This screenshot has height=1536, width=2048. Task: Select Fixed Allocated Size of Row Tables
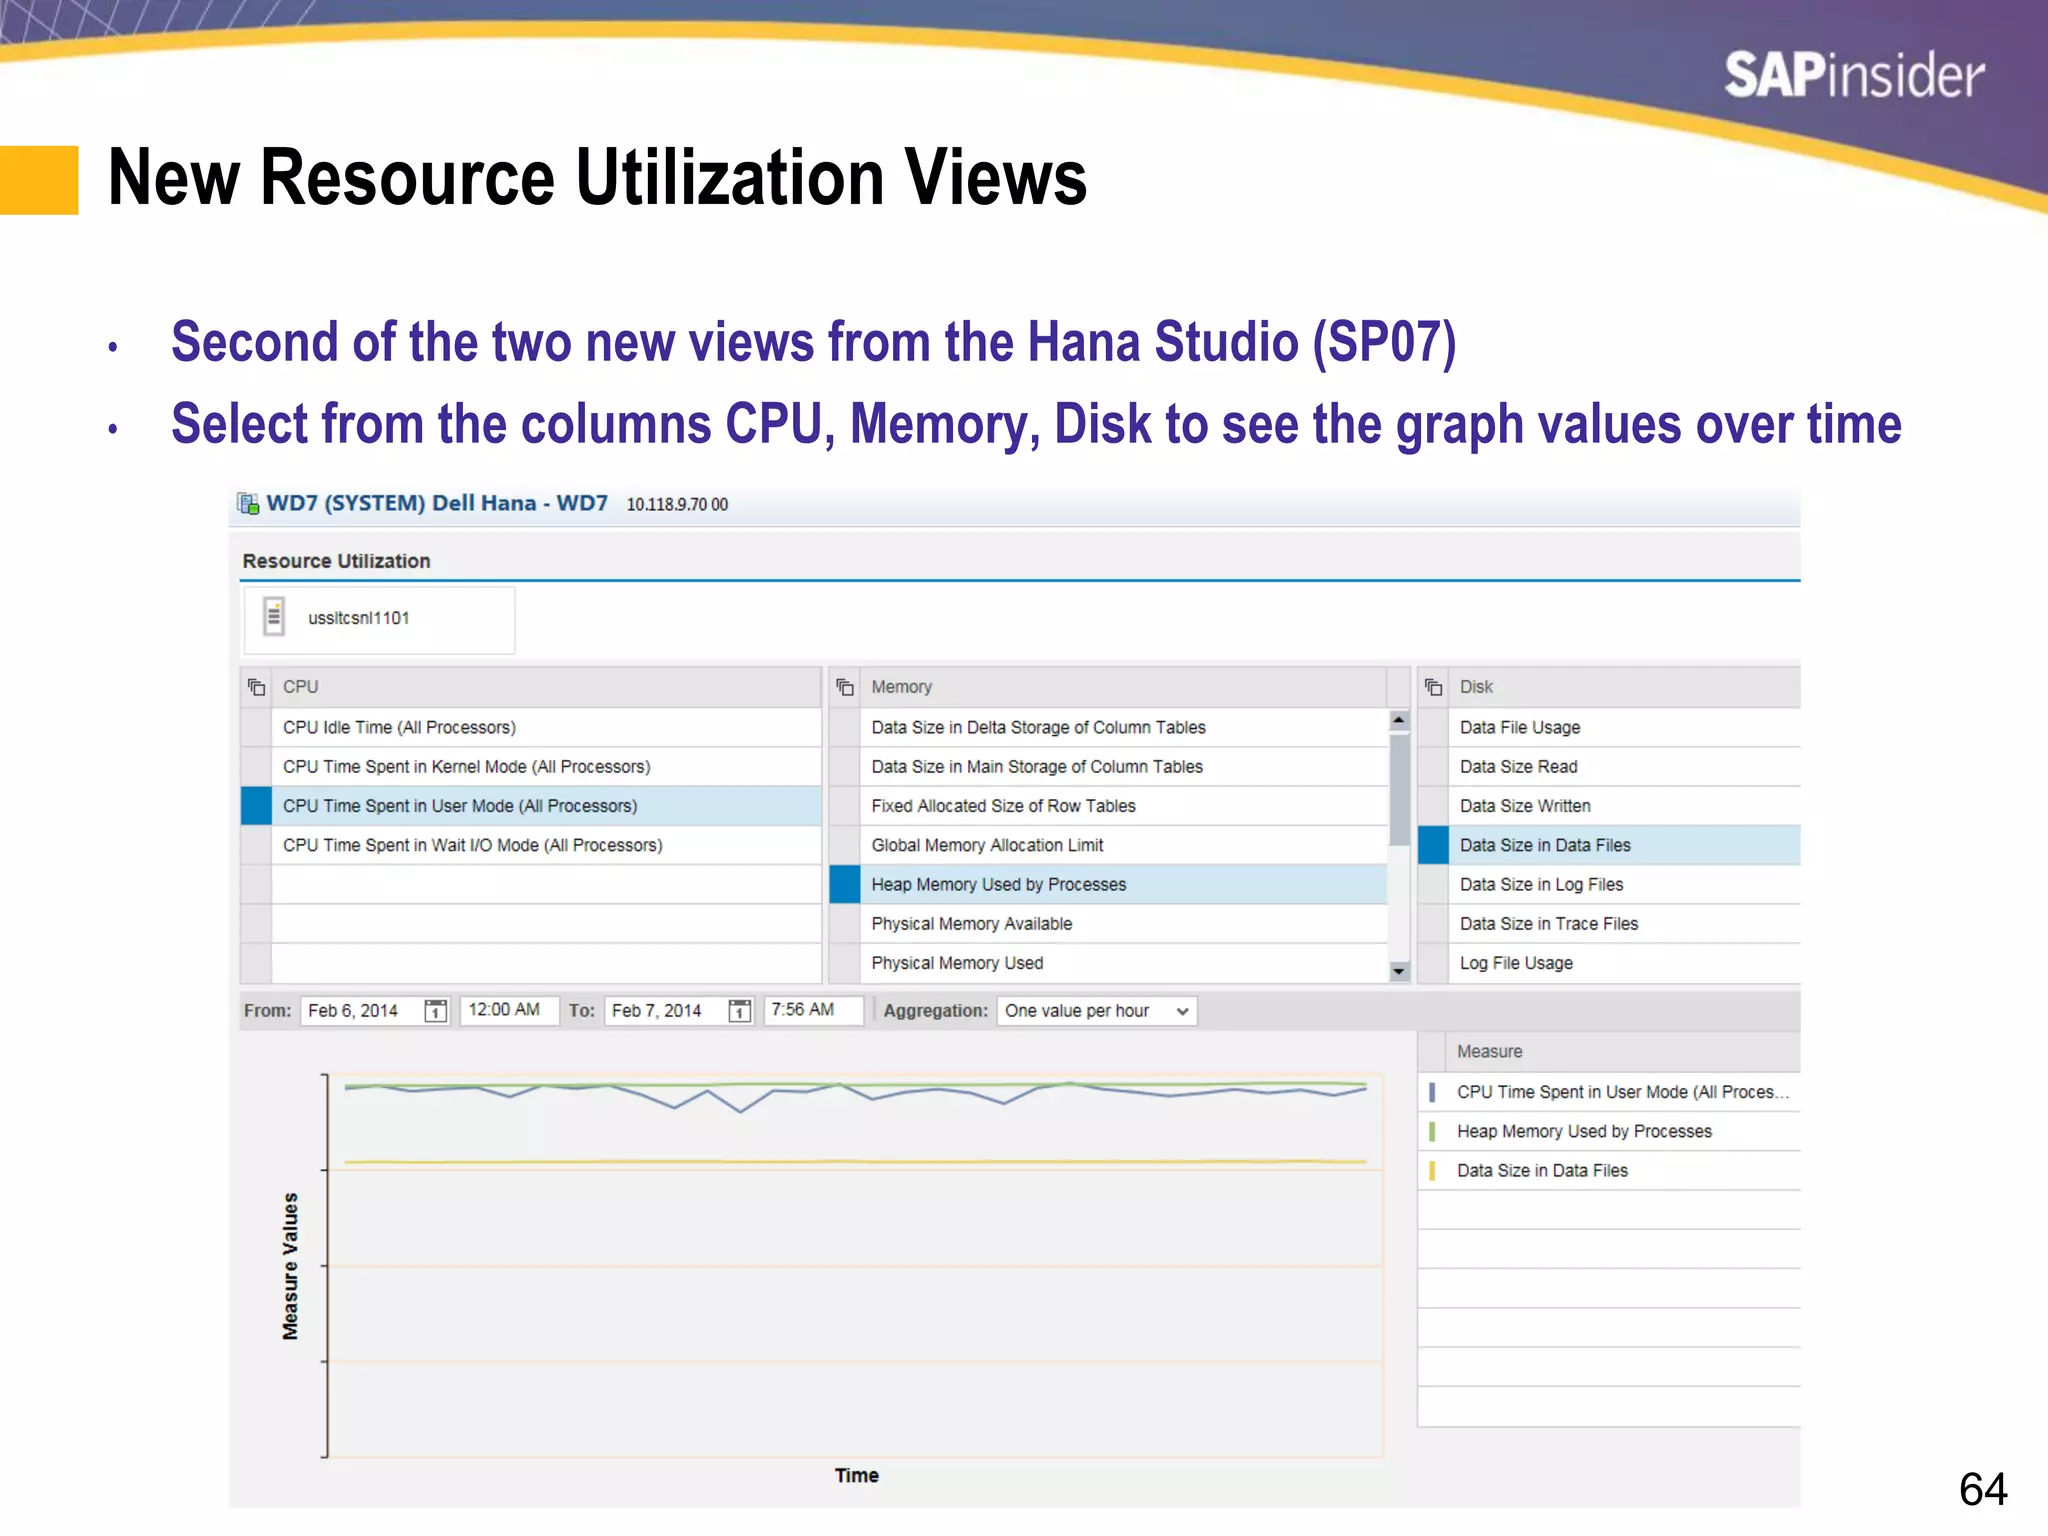[x=1124, y=806]
